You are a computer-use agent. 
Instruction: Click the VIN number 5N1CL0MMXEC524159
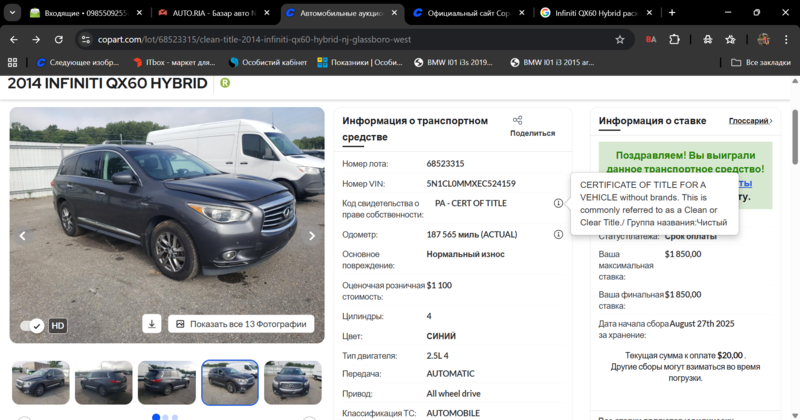click(x=471, y=183)
